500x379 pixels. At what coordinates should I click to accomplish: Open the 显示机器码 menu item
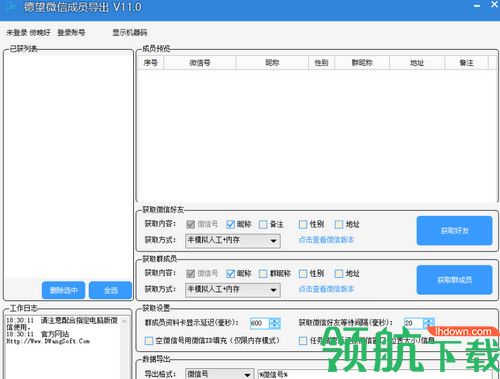[x=130, y=32]
